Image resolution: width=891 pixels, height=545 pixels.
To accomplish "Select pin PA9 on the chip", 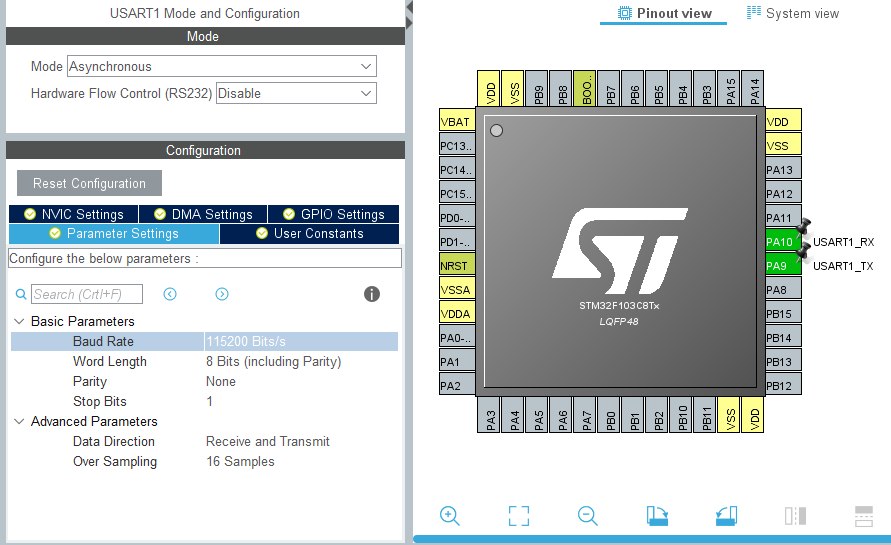I will (783, 265).
